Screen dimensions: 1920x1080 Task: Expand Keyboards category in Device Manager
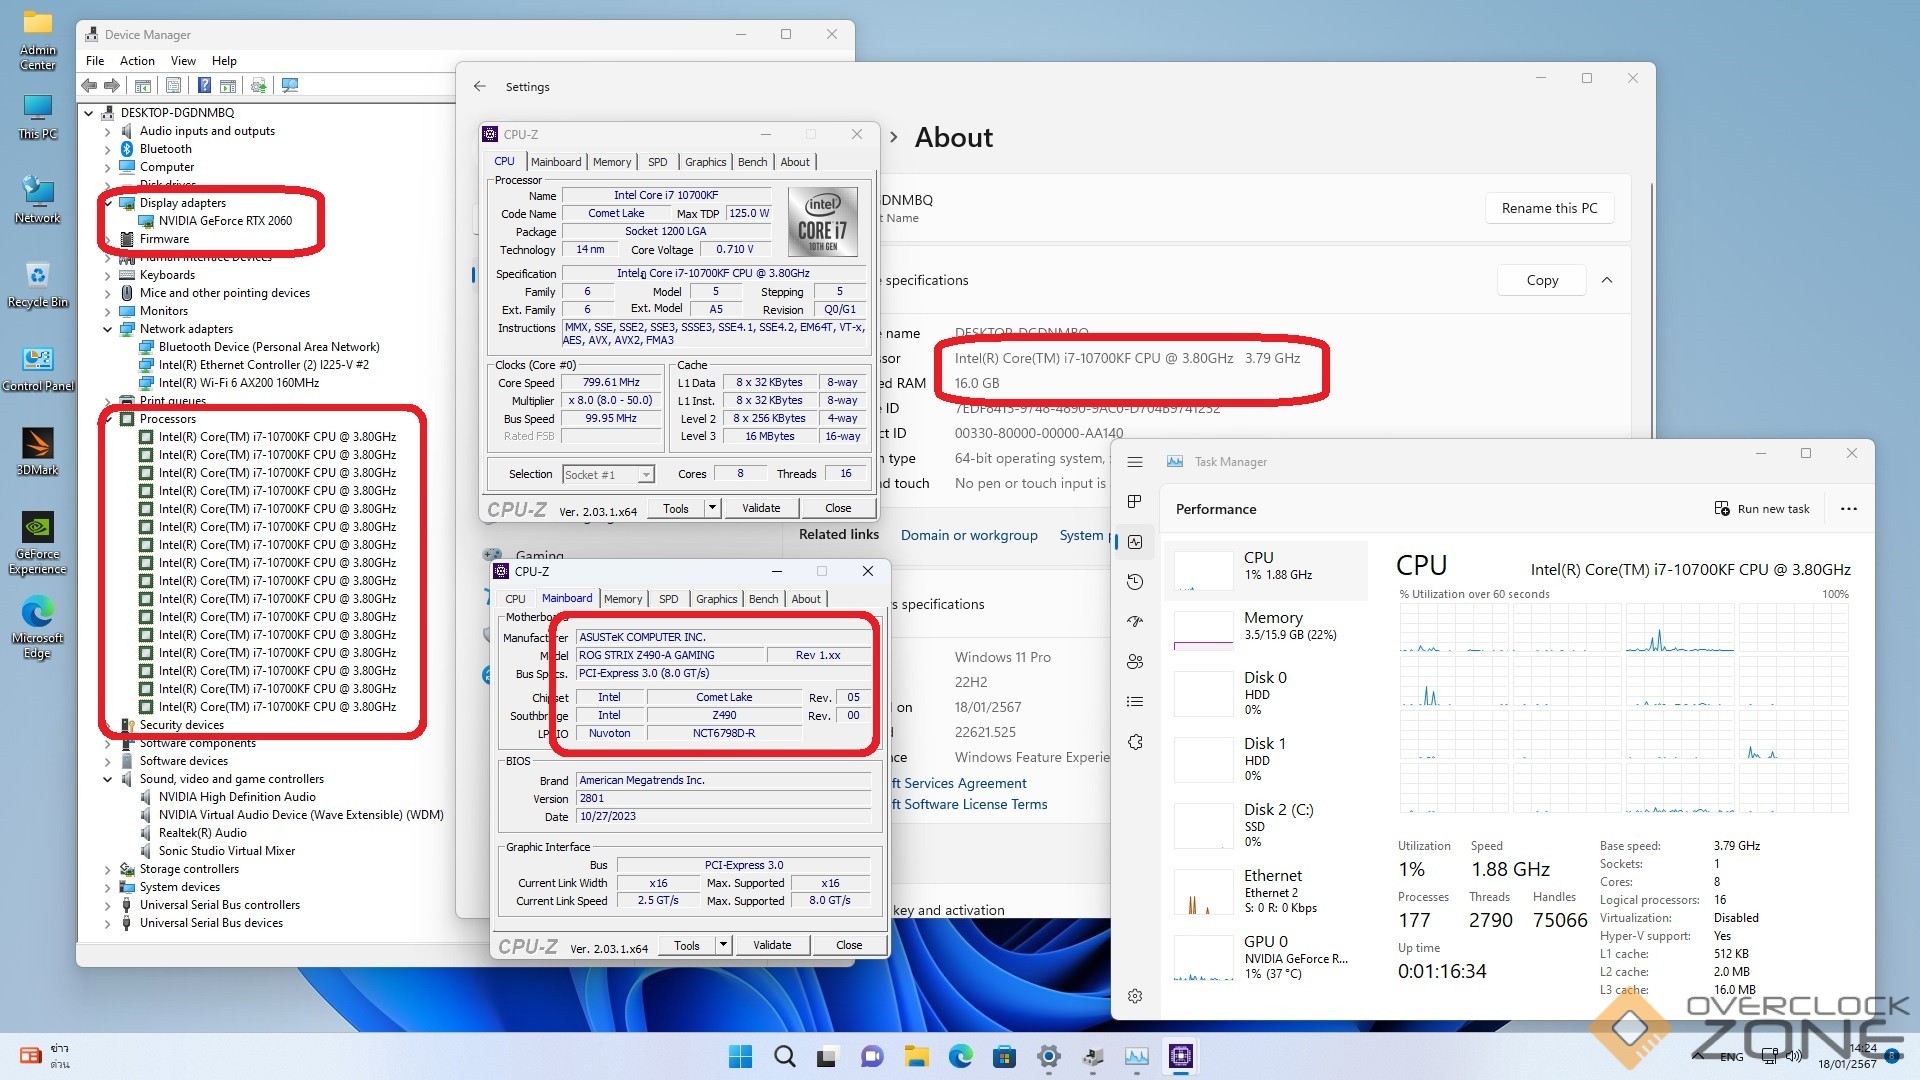(x=108, y=275)
